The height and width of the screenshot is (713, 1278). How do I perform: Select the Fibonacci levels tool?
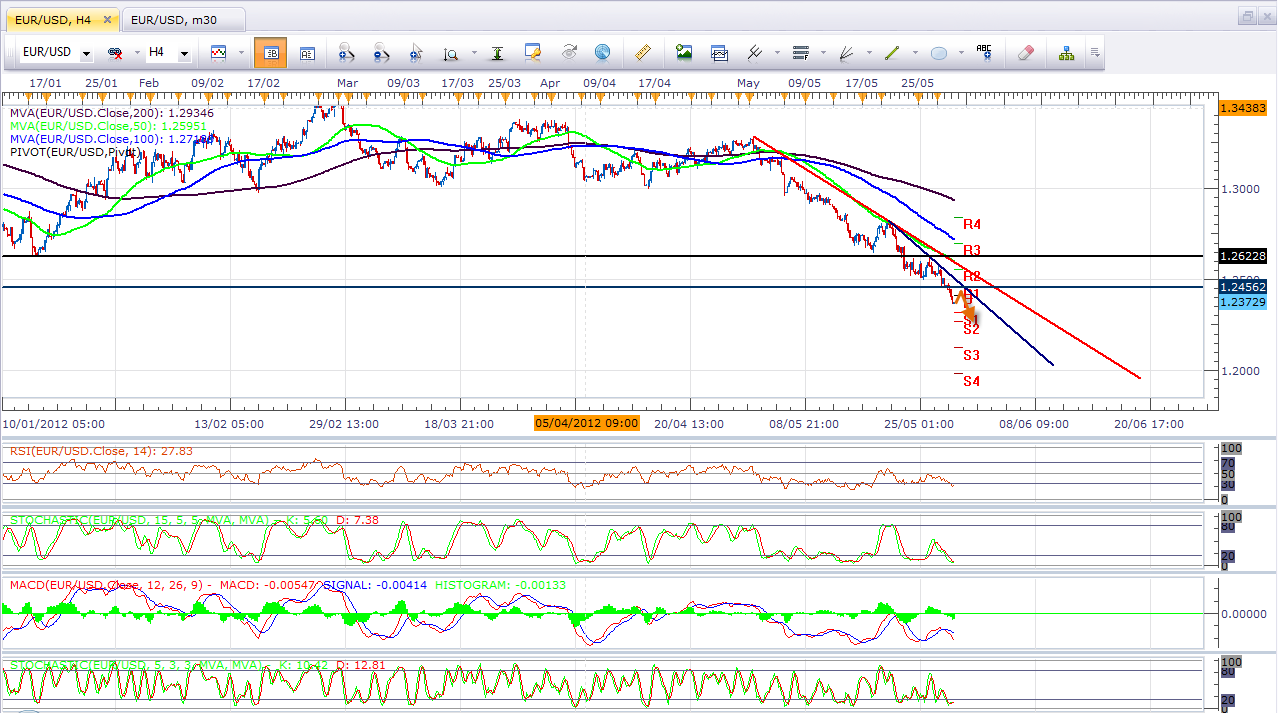click(799, 52)
